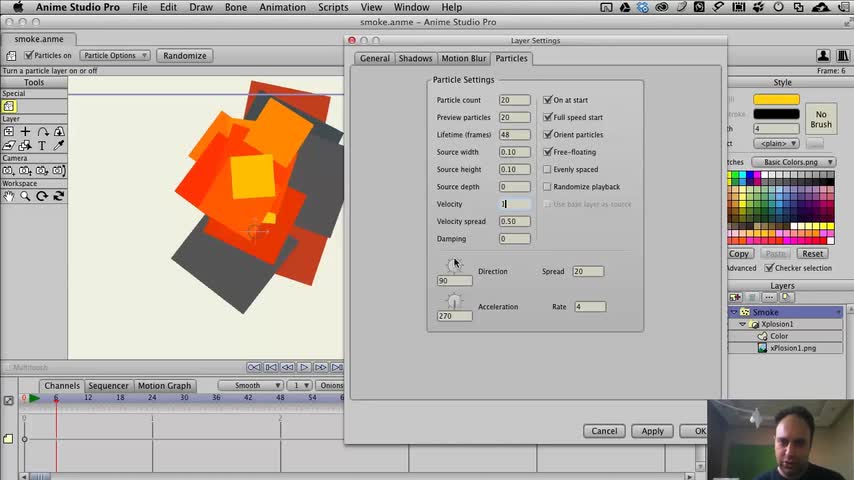Image resolution: width=854 pixels, height=480 pixels.
Task: Select the Zoom Camera tool
Action: point(25,171)
